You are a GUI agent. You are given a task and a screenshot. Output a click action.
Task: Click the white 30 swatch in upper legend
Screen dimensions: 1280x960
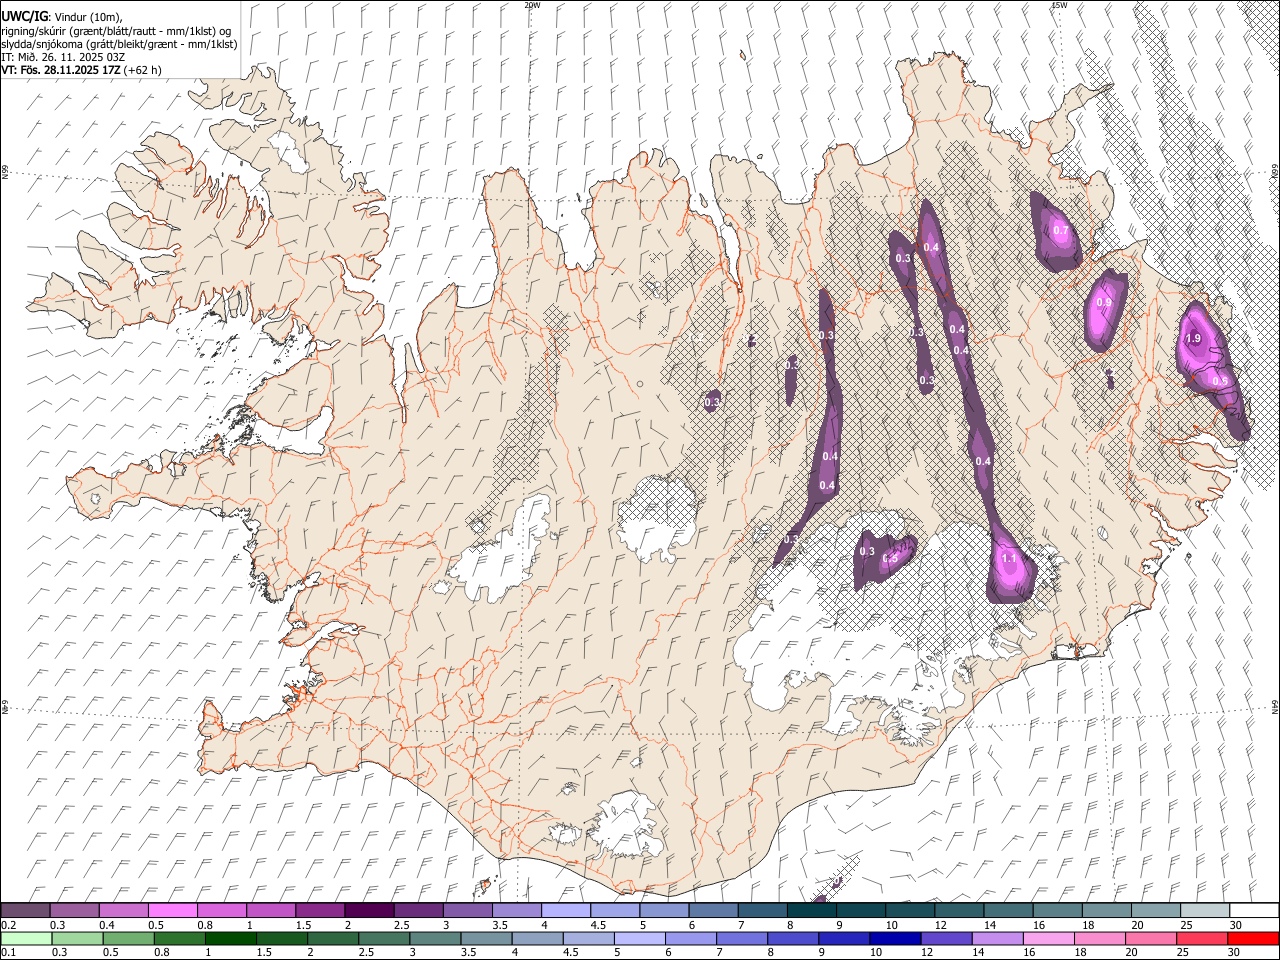click(x=1255, y=910)
